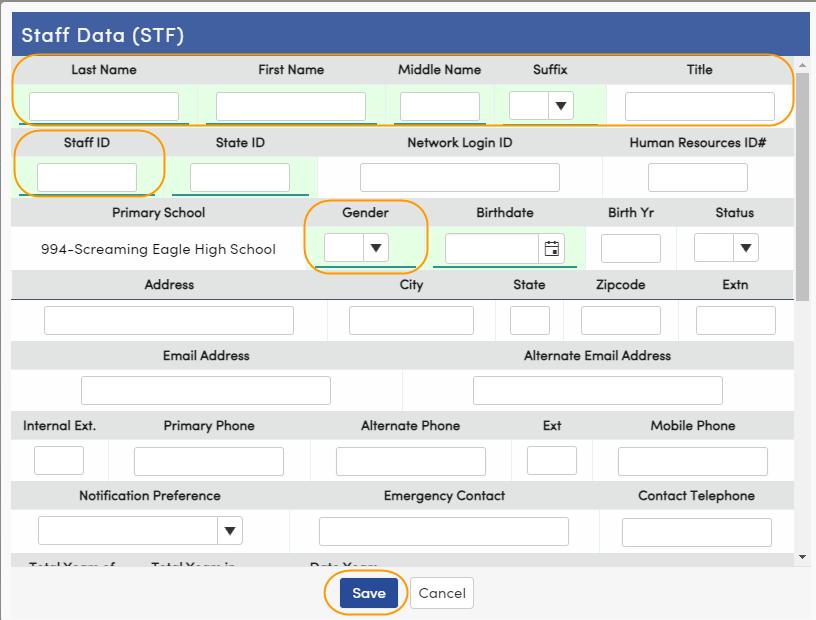Click into the City field
Image resolution: width=816 pixels, height=620 pixels.
click(411, 320)
